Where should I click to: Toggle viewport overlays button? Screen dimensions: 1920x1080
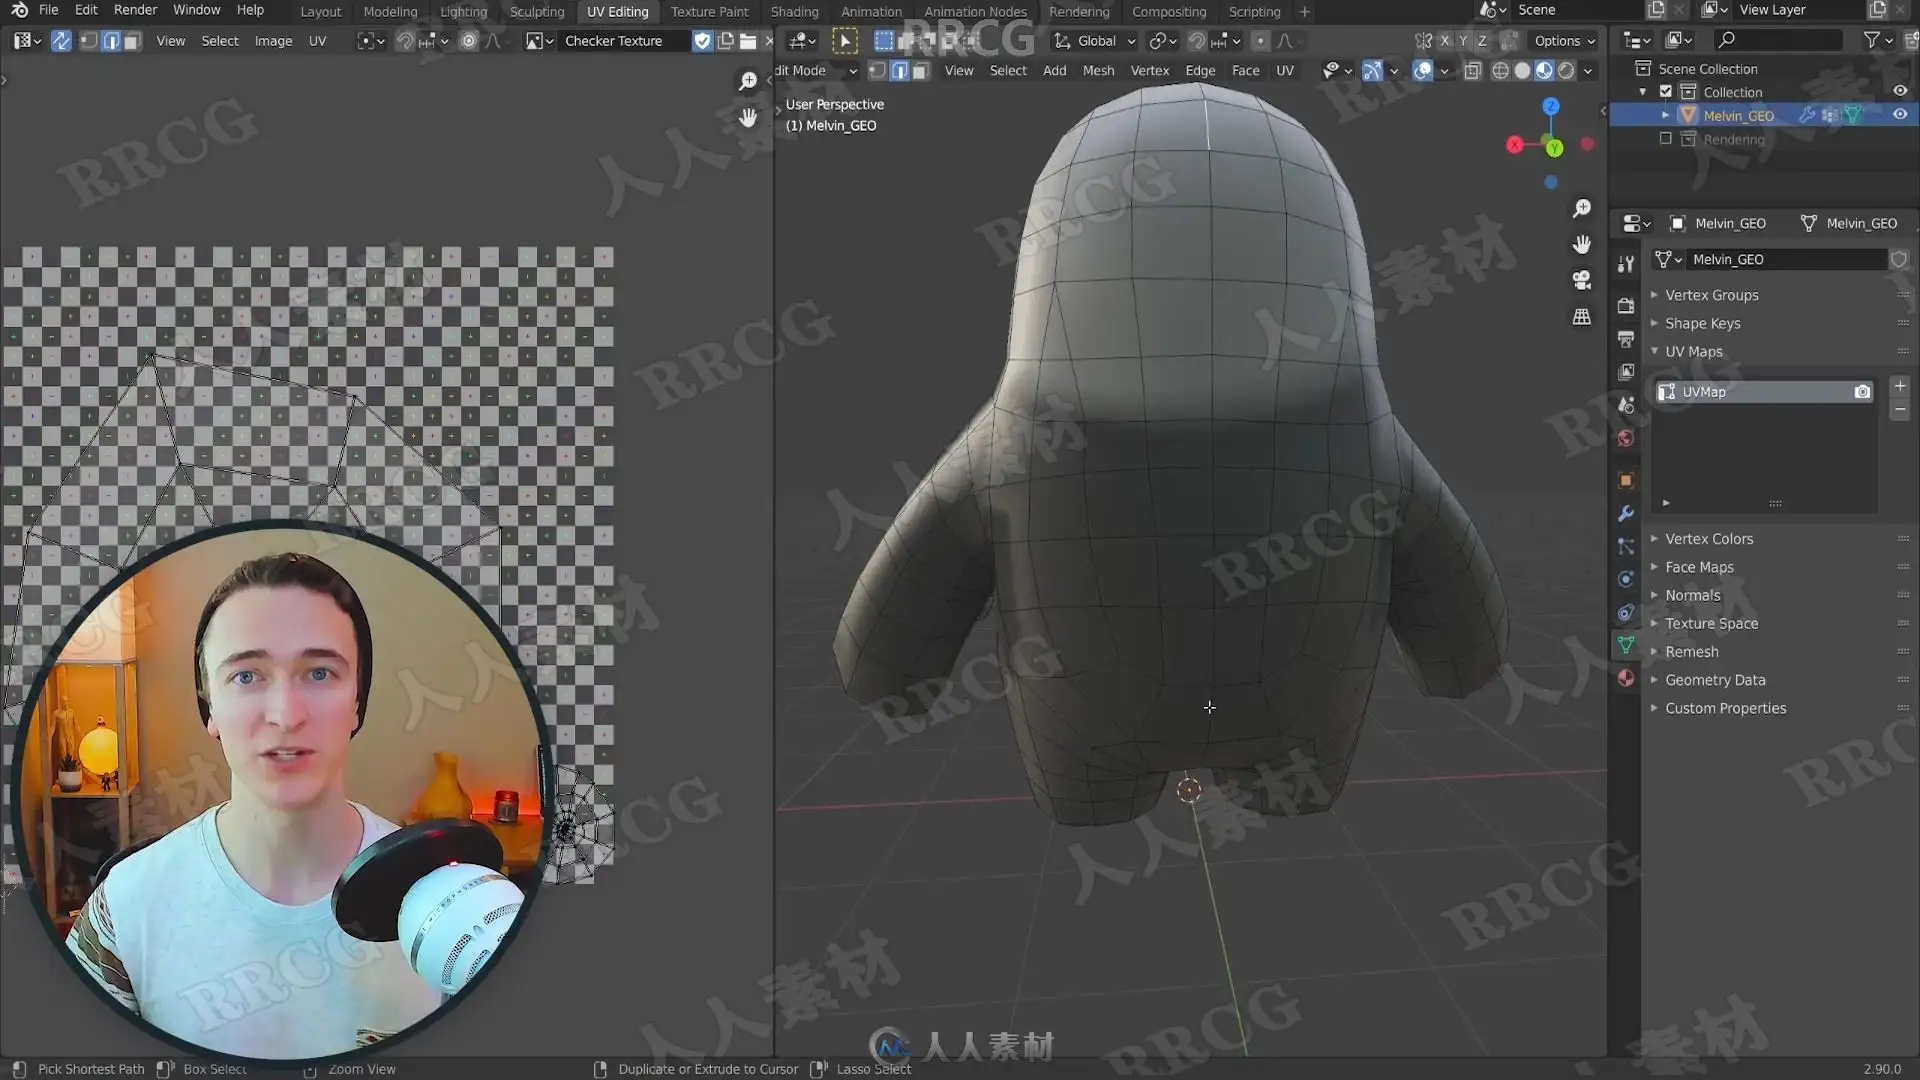click(x=1422, y=71)
